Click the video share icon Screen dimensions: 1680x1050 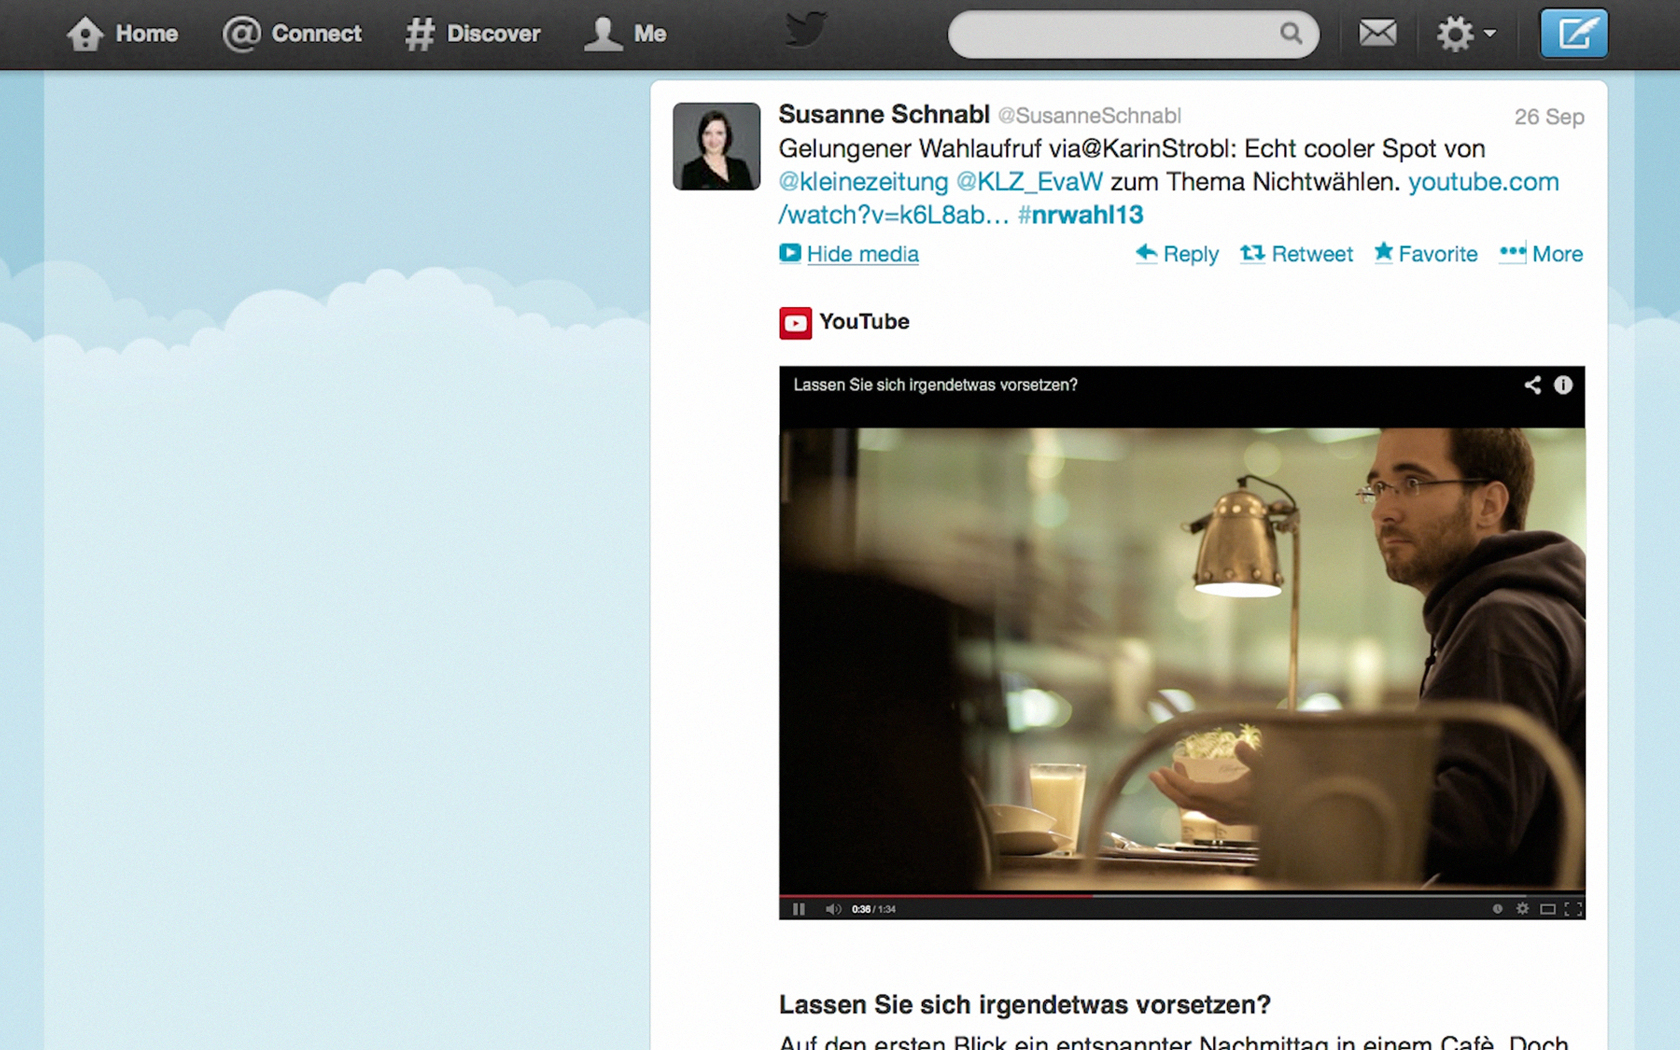[x=1532, y=385]
